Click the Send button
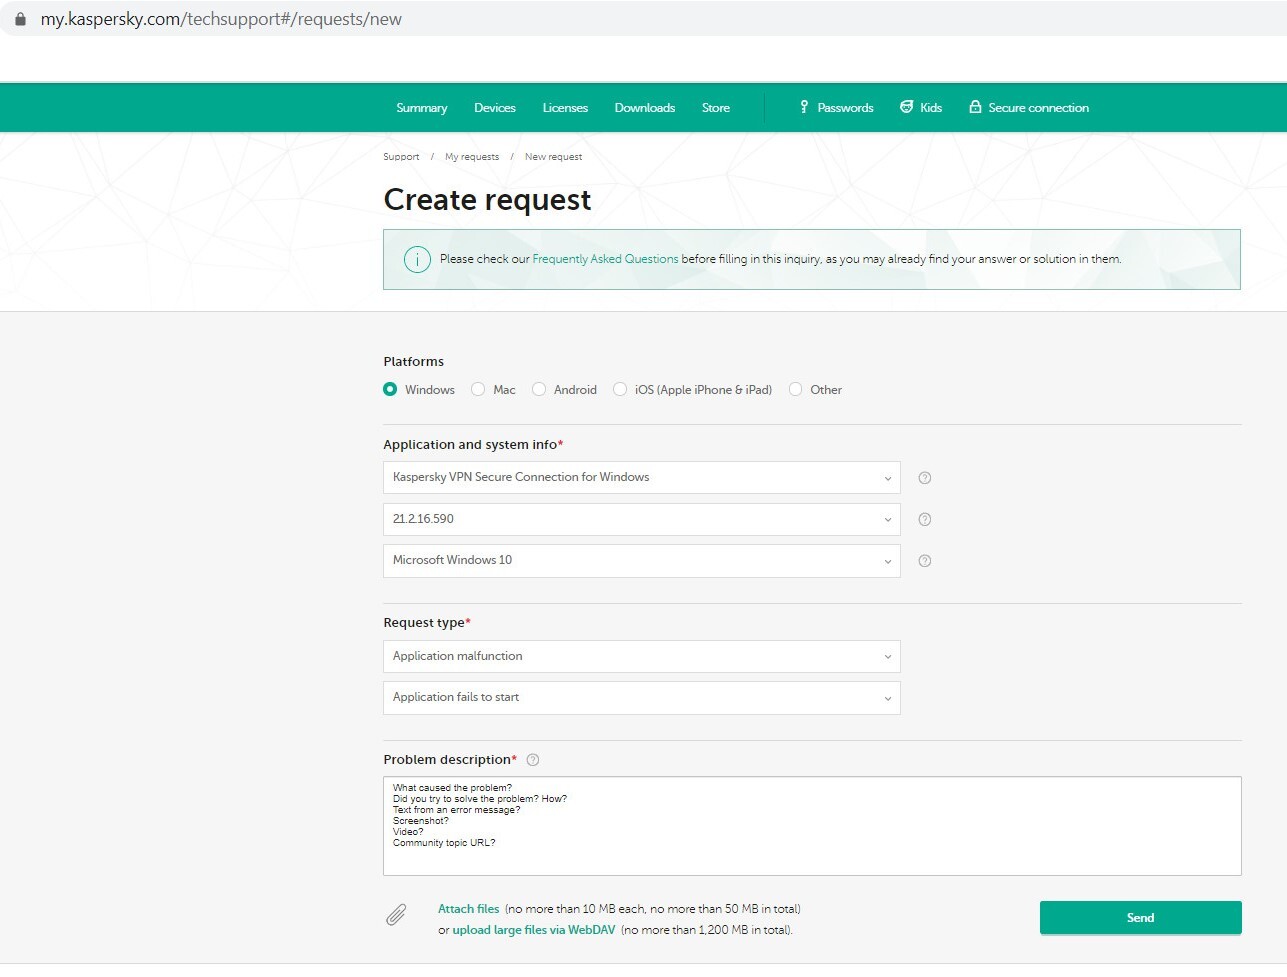 pos(1141,918)
